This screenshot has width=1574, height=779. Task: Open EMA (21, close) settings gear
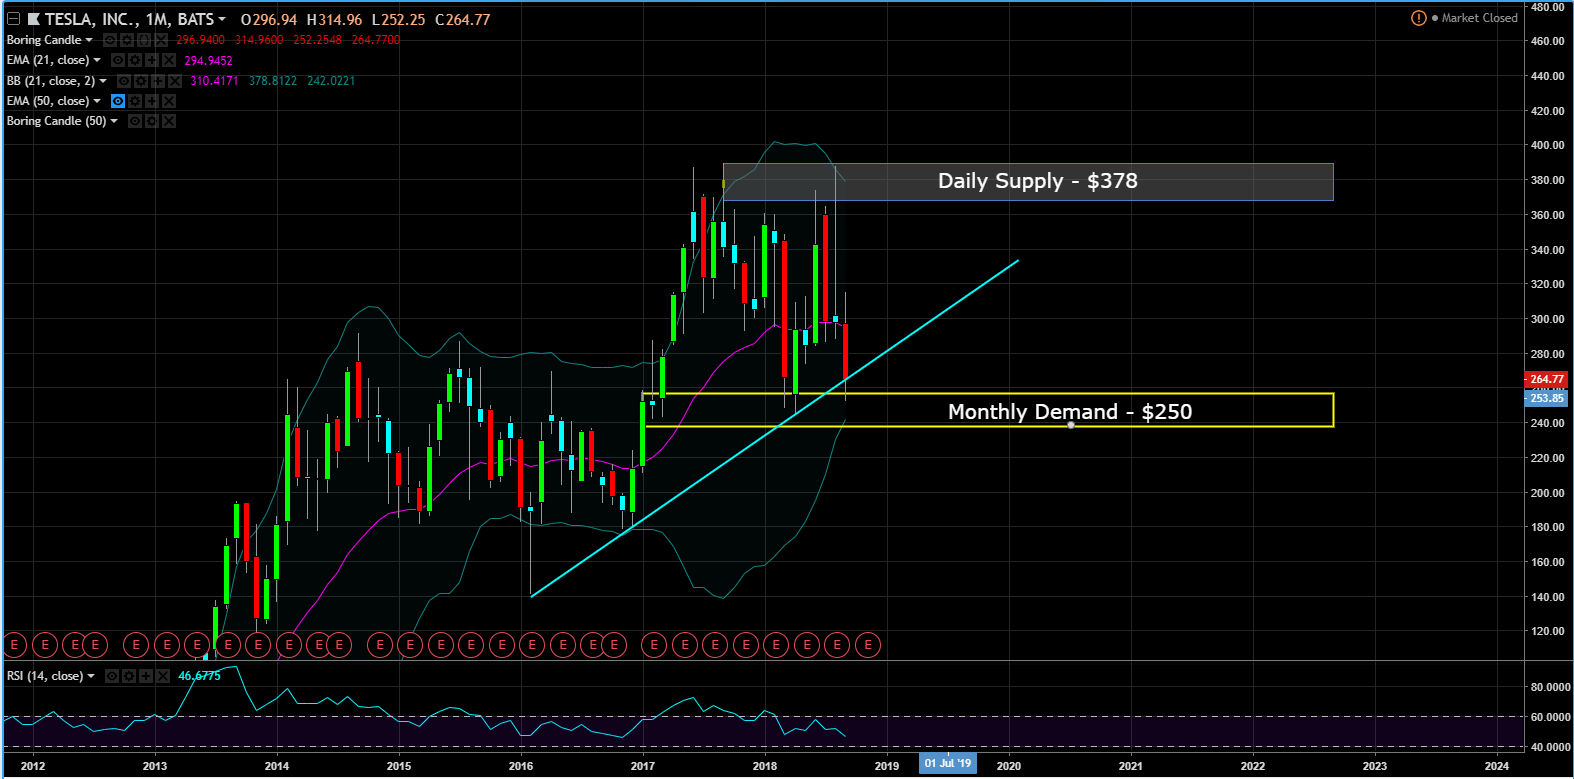tap(135, 60)
